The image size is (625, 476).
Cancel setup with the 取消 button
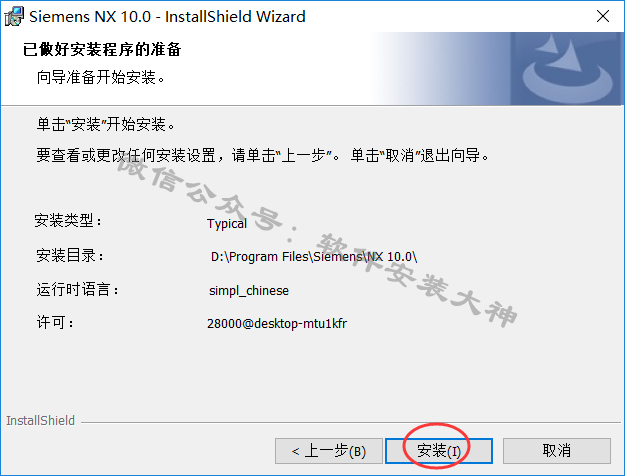coord(556,451)
